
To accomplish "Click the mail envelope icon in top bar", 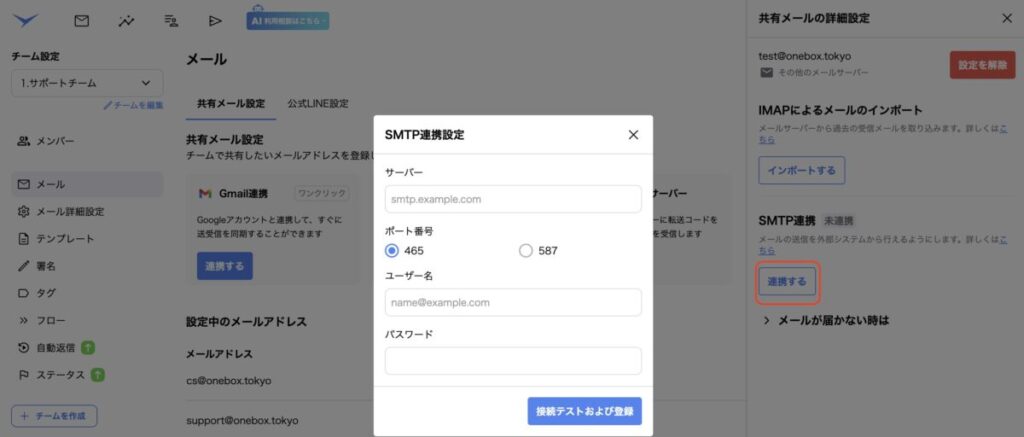I will (82, 20).
